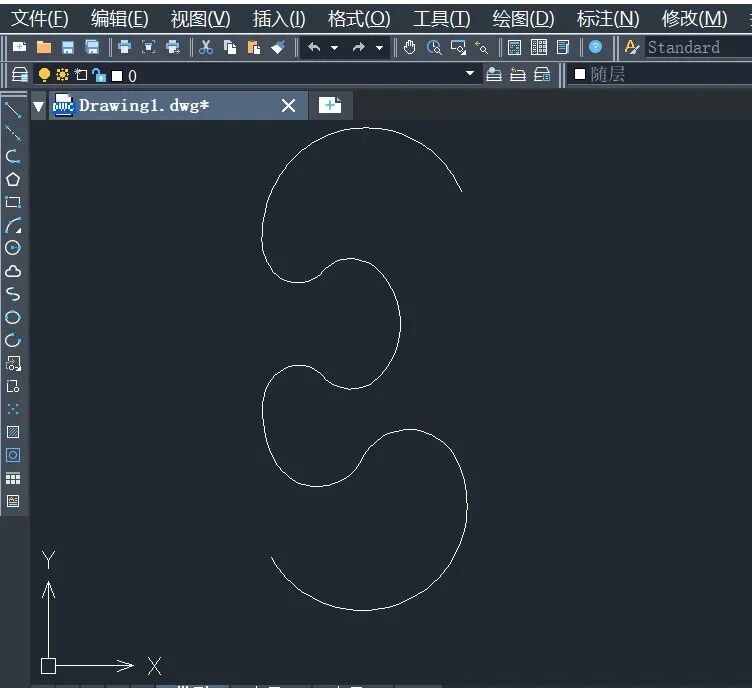Click the Redo arrow
752x688 pixels.
359,47
